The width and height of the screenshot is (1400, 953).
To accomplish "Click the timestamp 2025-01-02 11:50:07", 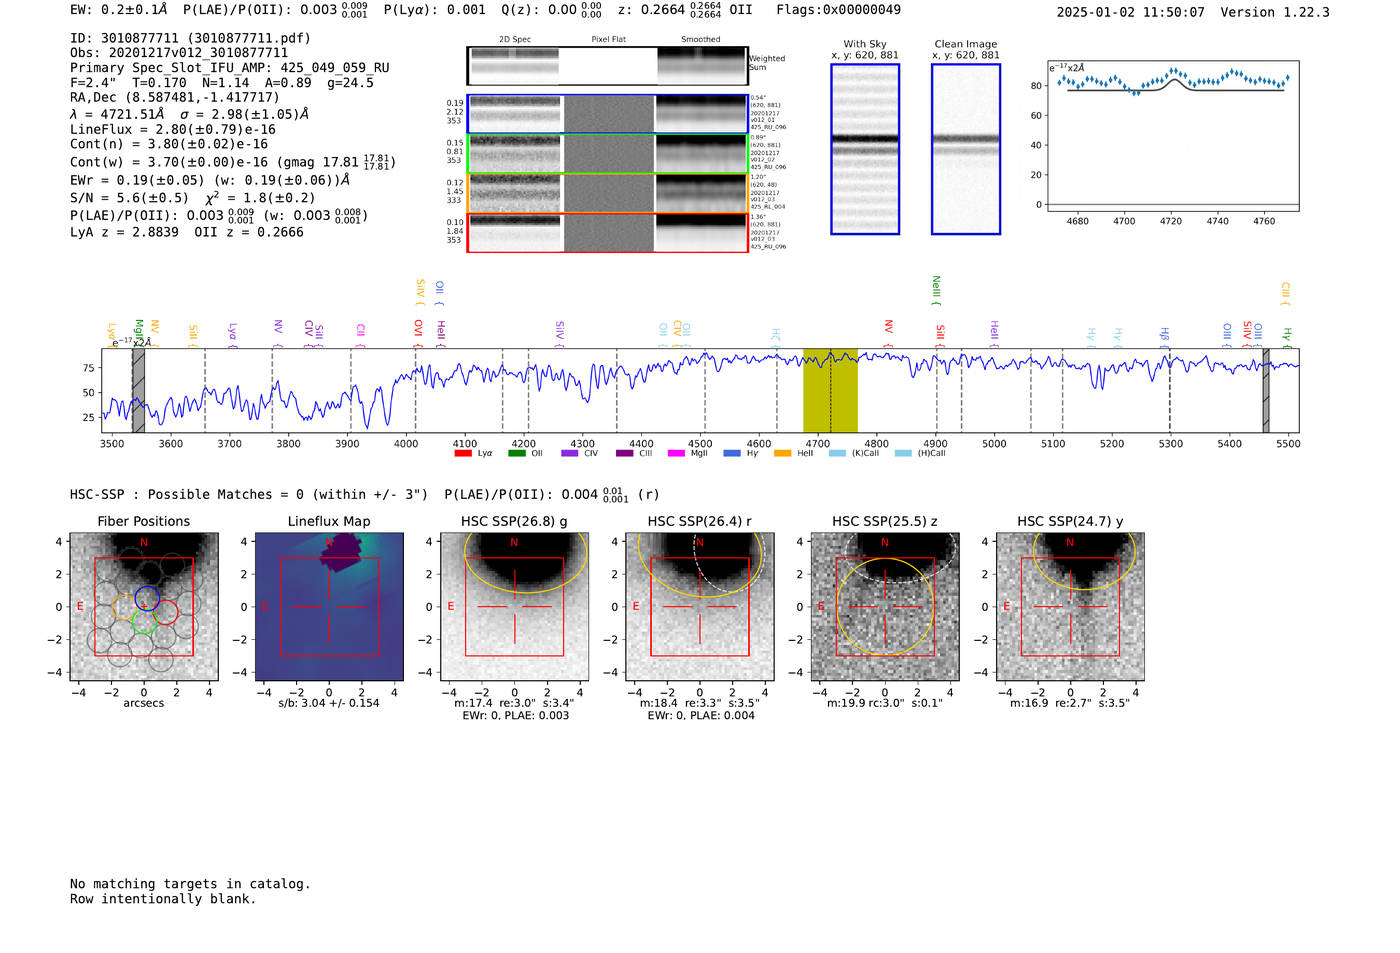I will [1130, 12].
